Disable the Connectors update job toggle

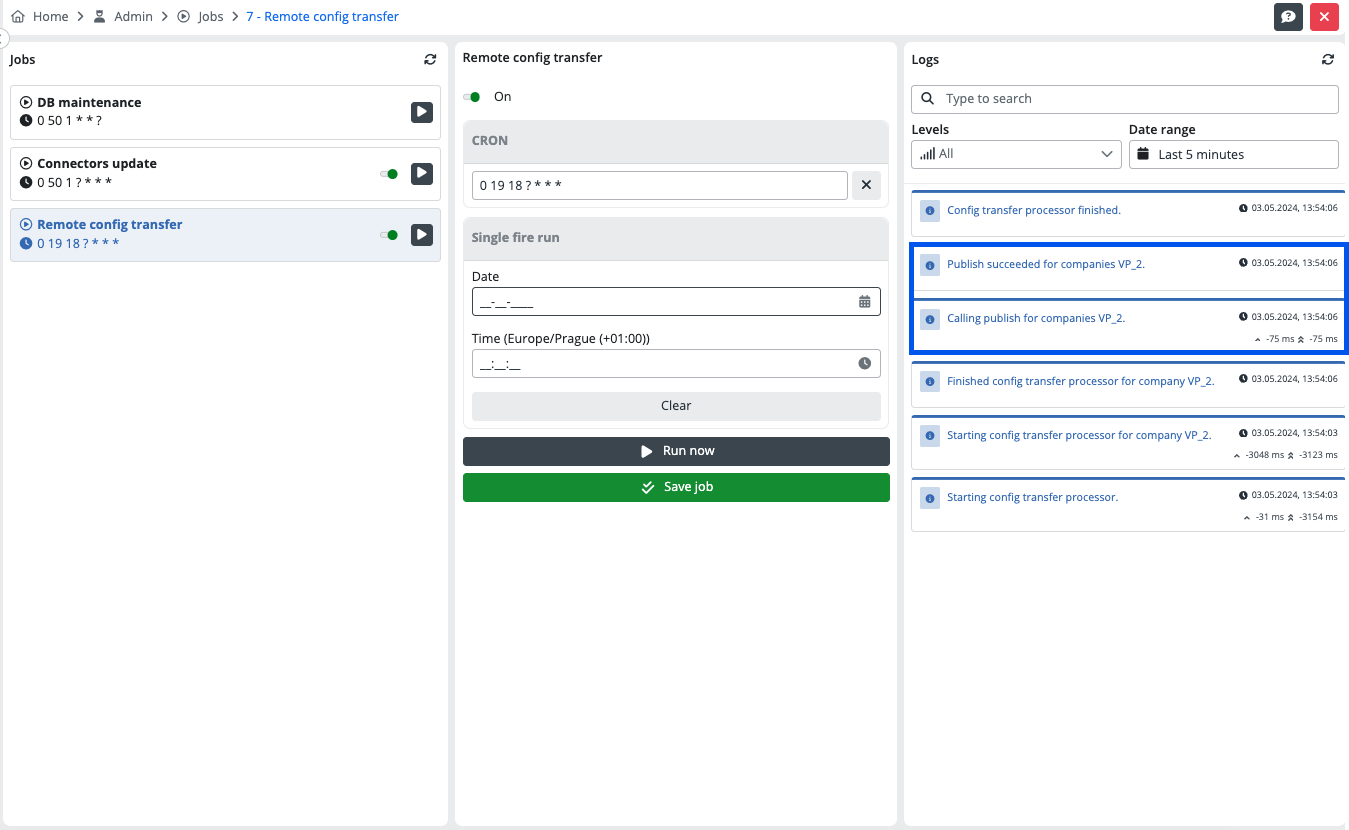[x=389, y=174]
